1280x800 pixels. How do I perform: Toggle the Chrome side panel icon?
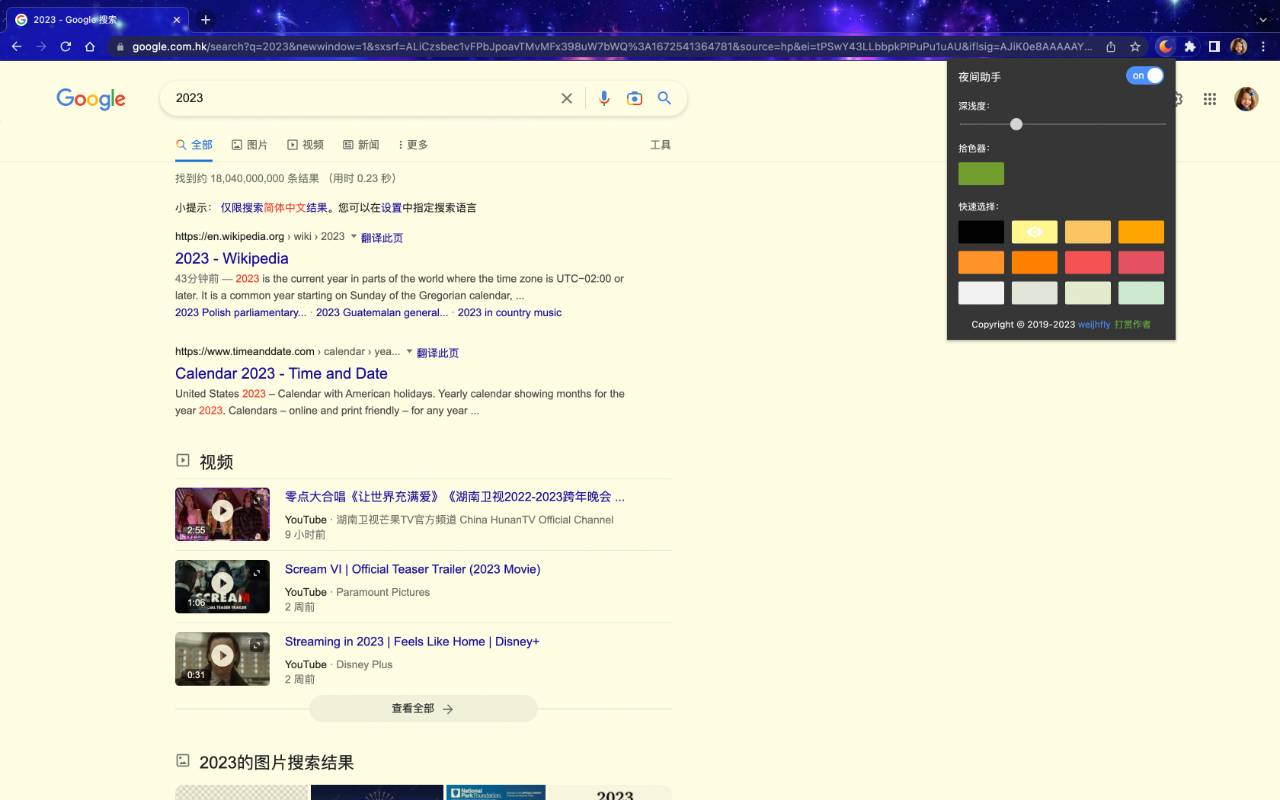tap(1214, 46)
